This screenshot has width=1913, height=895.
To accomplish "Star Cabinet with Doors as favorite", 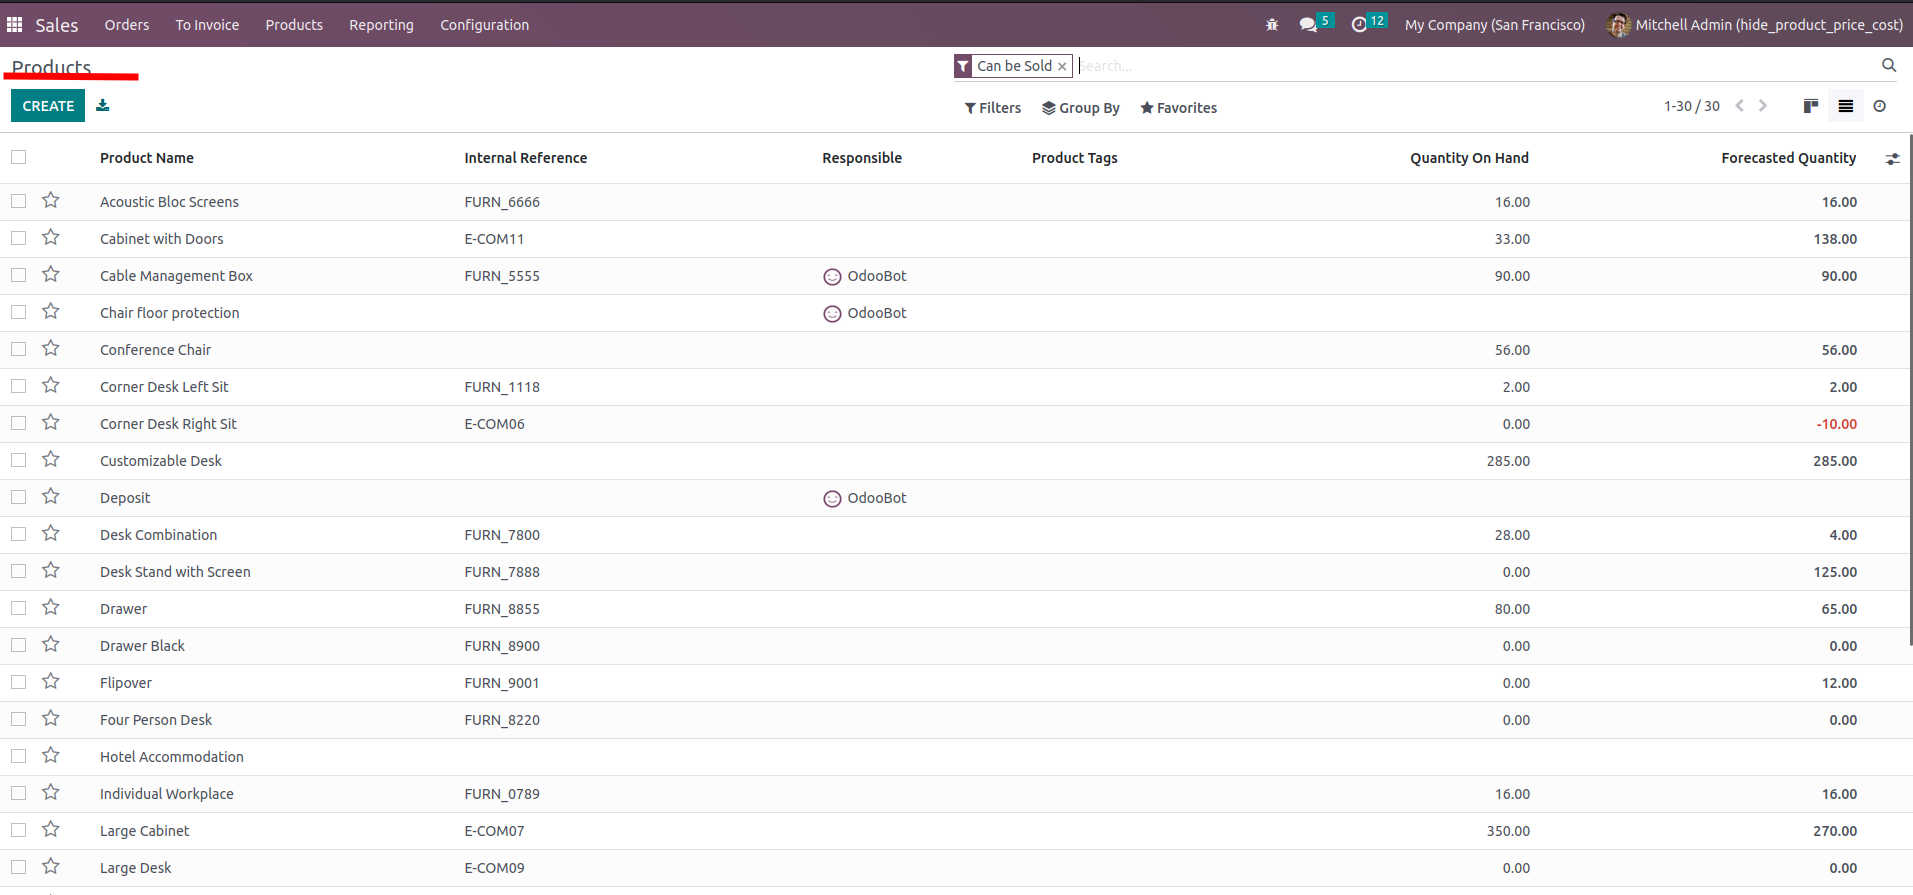I will (51, 238).
